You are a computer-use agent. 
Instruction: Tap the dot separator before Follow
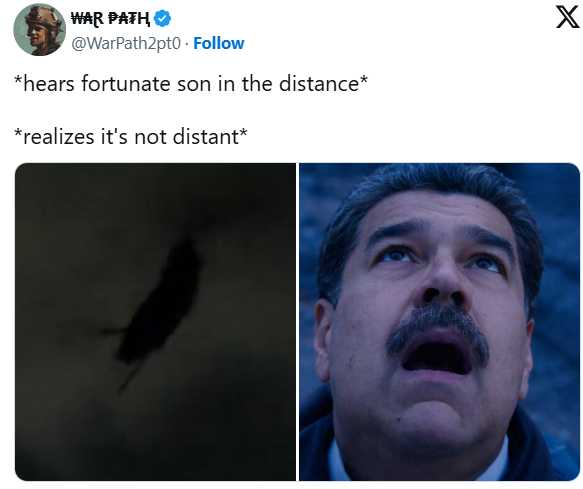click(x=187, y=44)
